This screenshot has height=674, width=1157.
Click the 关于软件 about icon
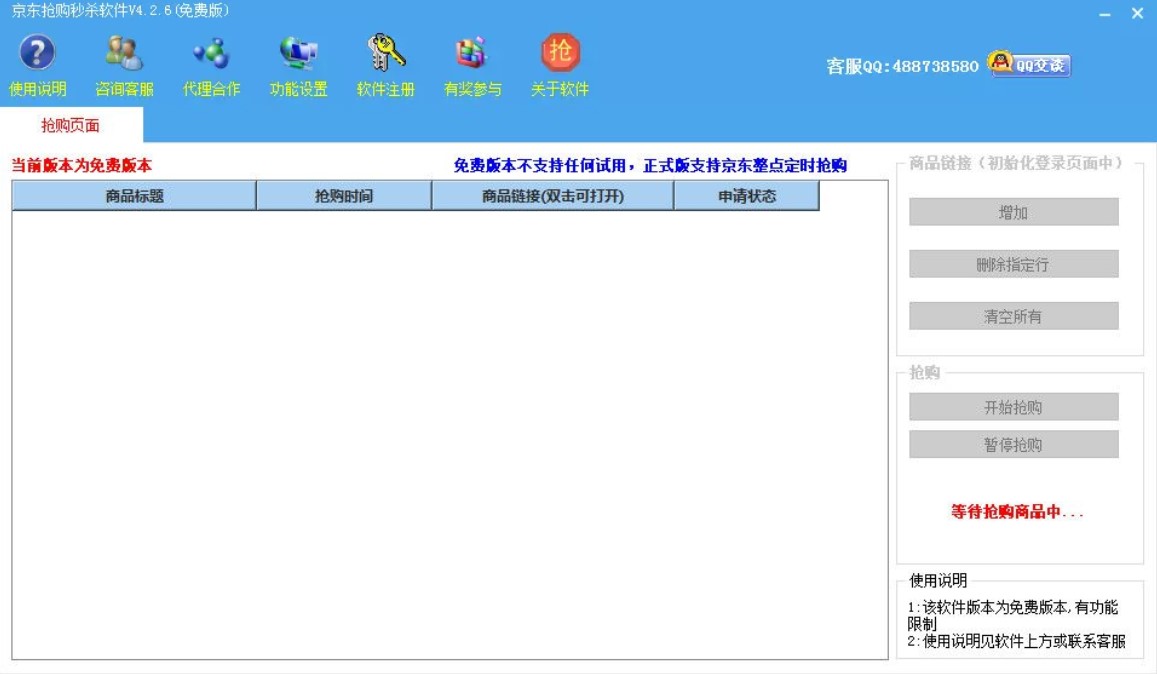pyautogui.click(x=560, y=66)
